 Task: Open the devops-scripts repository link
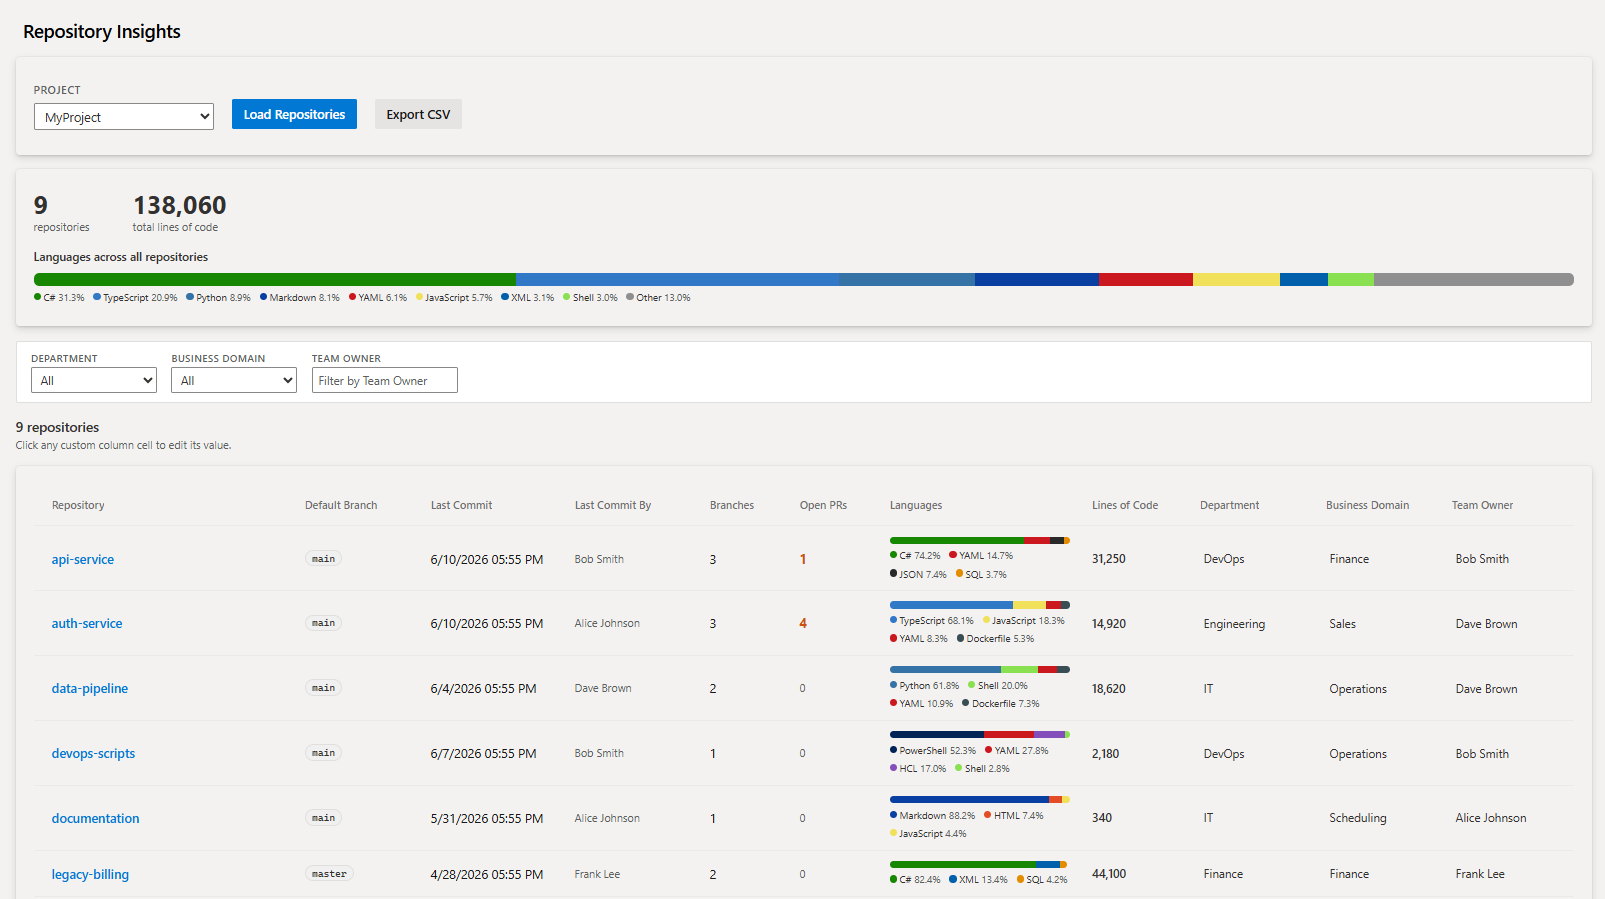tap(93, 753)
